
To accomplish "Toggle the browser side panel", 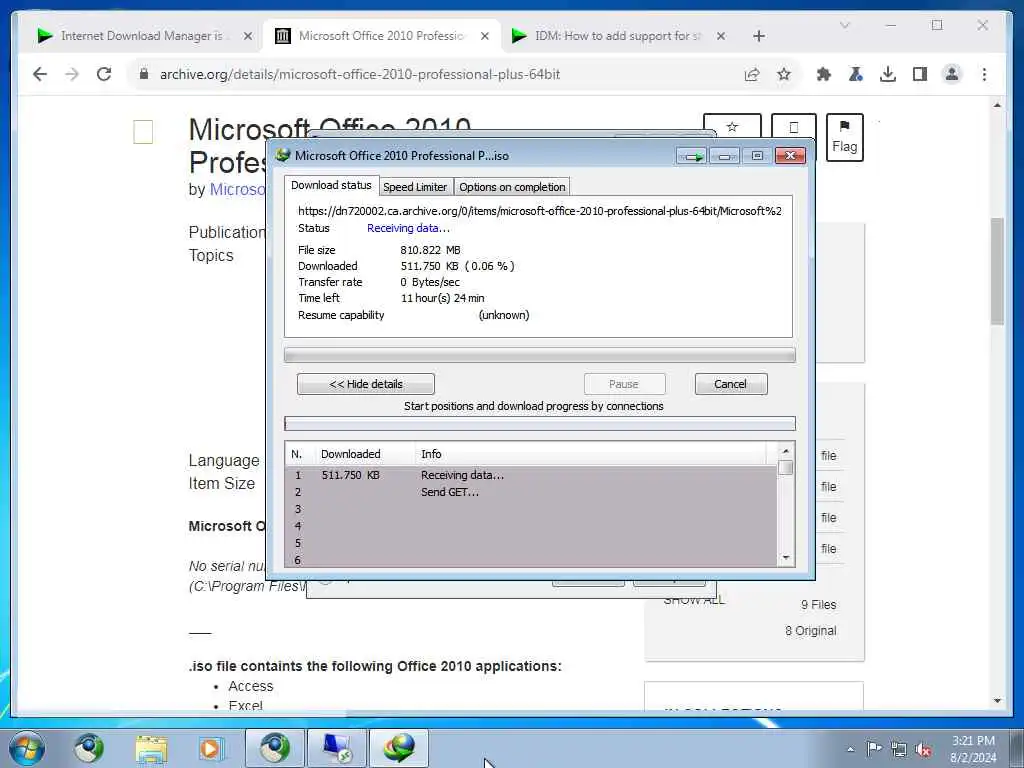I will (920, 74).
